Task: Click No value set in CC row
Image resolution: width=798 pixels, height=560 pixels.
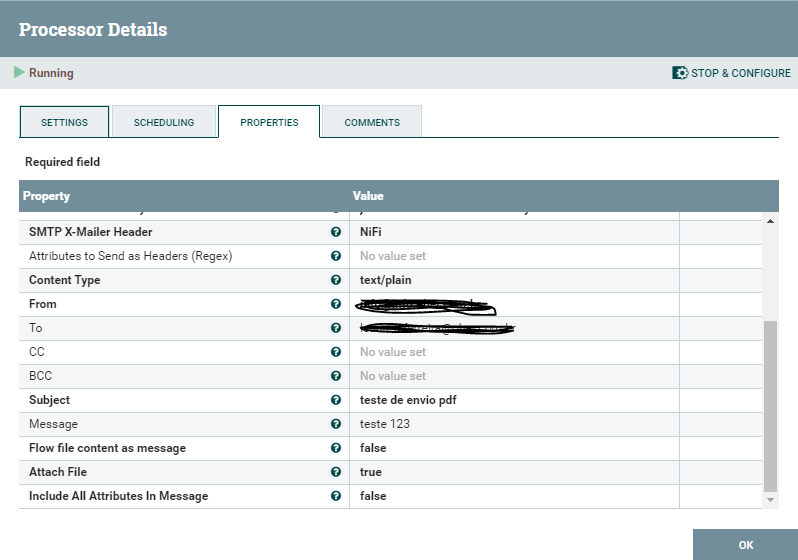Action: click(392, 352)
